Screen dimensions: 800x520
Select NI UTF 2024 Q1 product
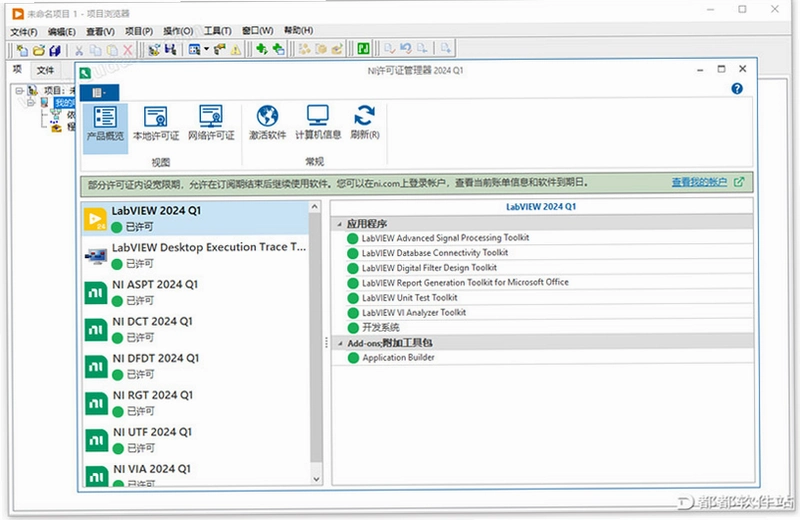click(195, 439)
